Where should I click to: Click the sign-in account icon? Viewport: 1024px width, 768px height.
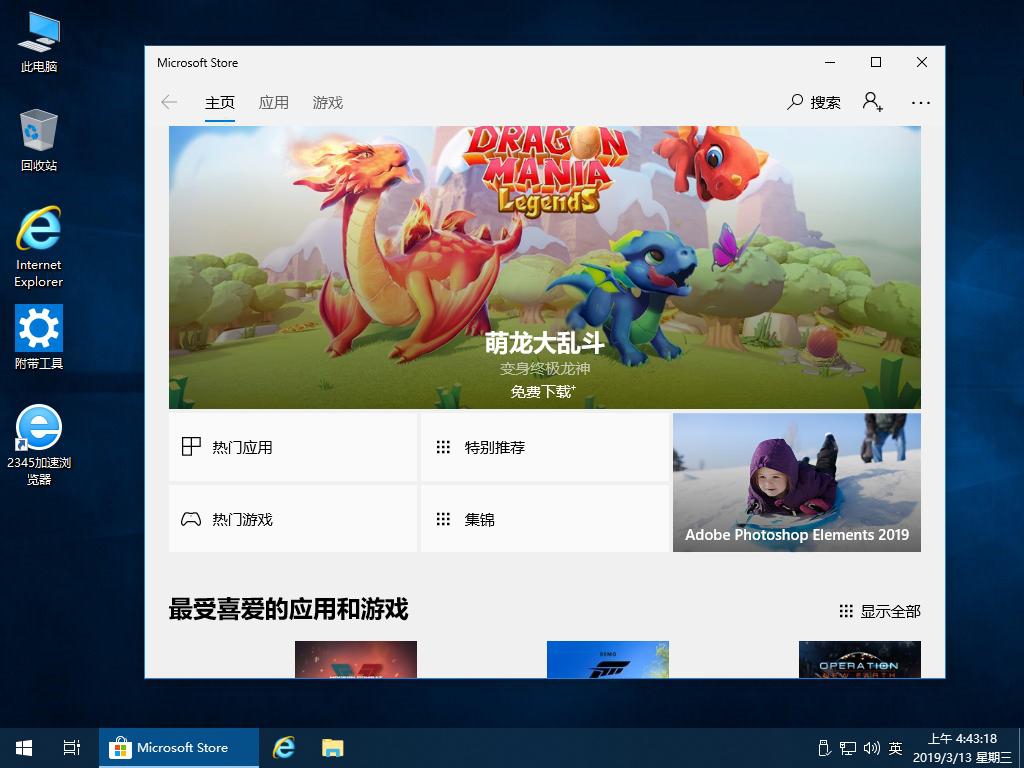coord(872,102)
